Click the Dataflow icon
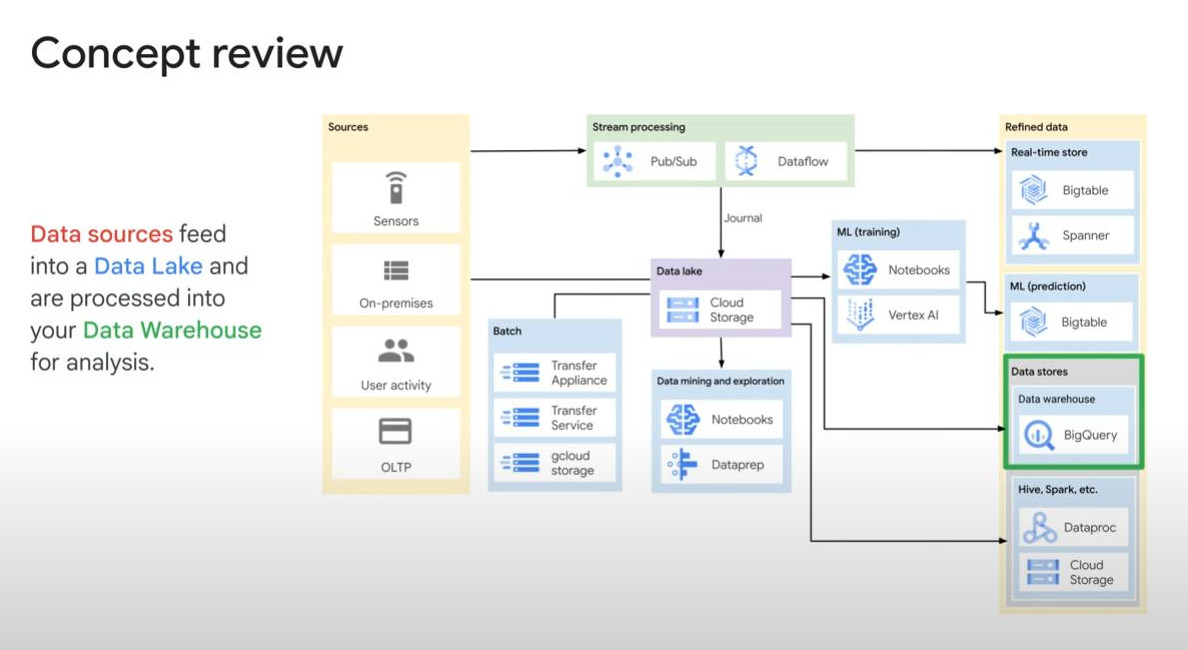 [x=746, y=161]
